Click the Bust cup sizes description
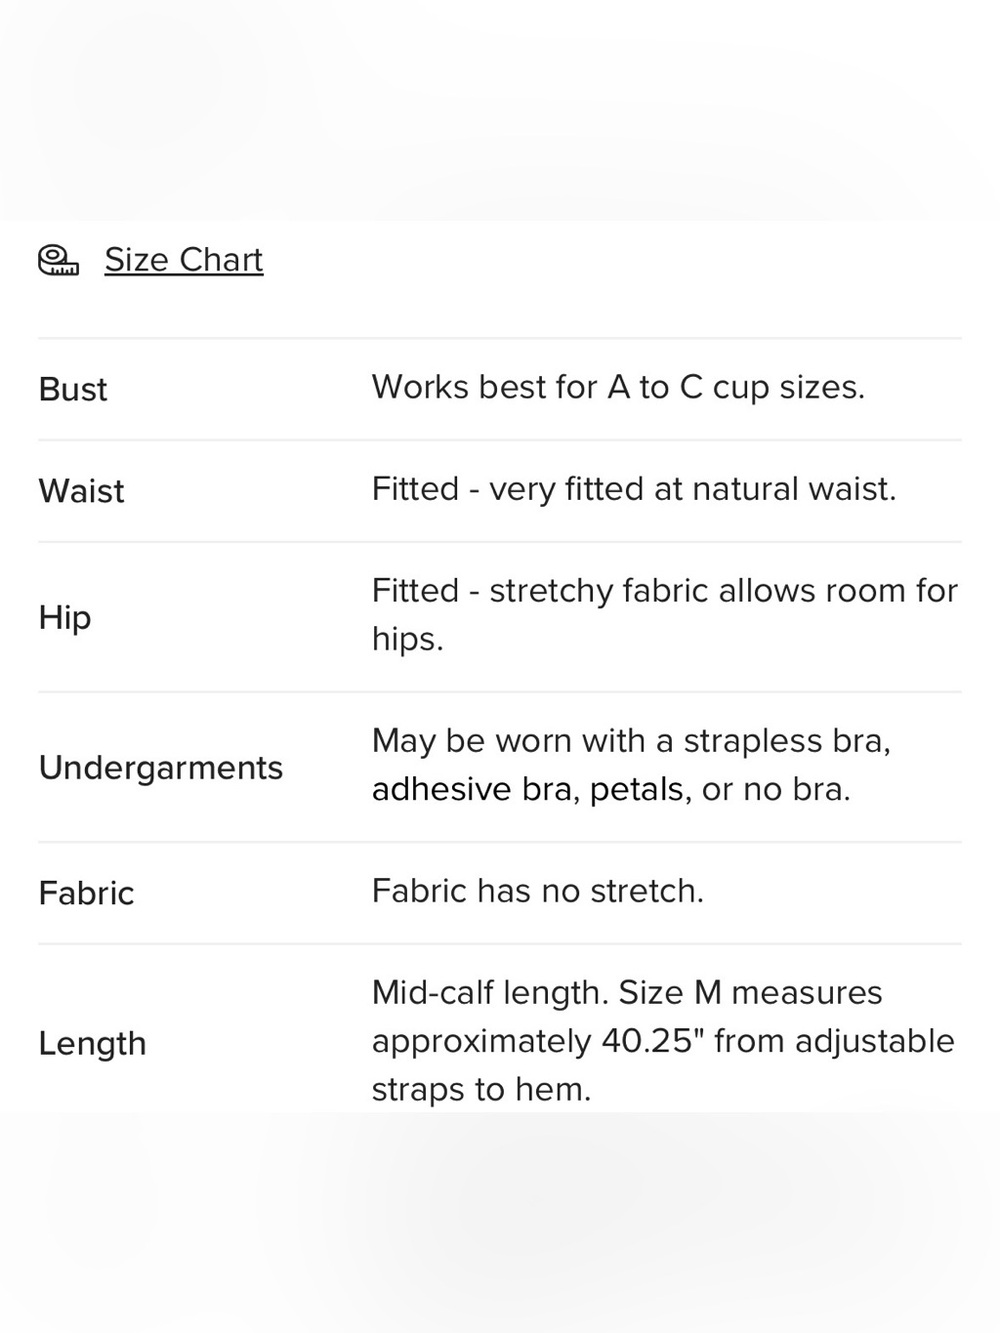This screenshot has height=1333, width=1000. point(618,387)
